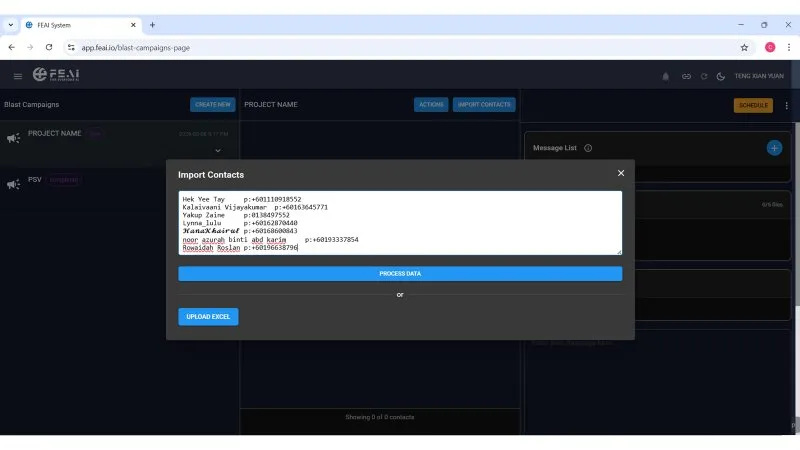Click the PROCESS DATA button
This screenshot has width=800, height=450.
click(x=400, y=273)
